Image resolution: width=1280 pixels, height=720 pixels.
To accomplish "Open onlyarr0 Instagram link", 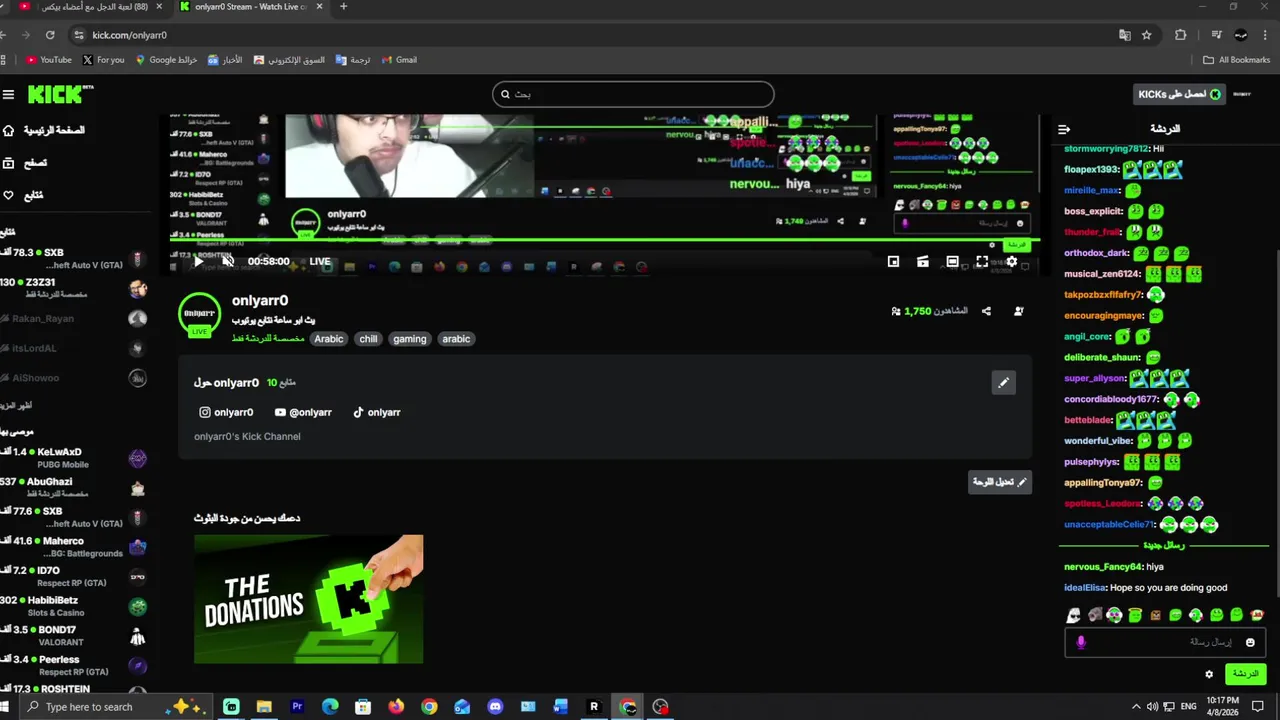I will pos(226,412).
